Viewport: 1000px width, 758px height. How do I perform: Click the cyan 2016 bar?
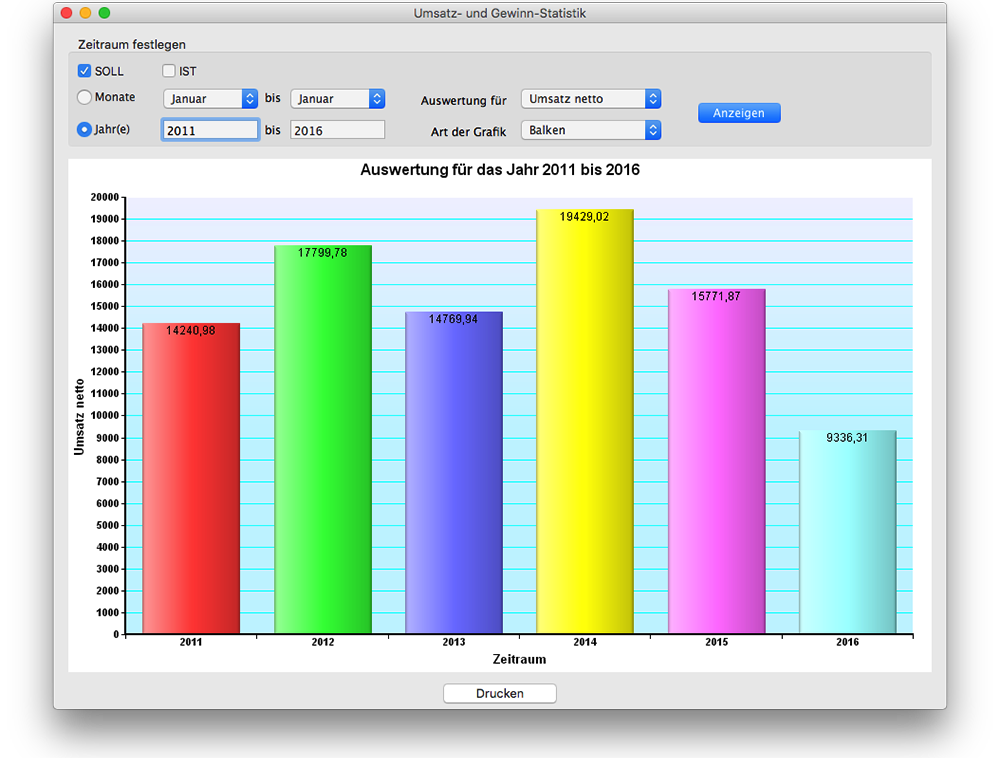tap(848, 532)
